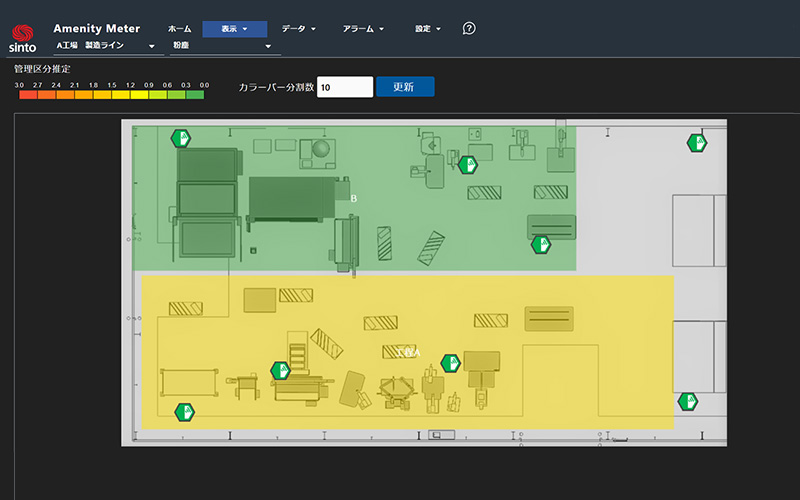The height and width of the screenshot is (500, 800).
Task: Select the sensor marker right of the green zone's robot arm
Action: [468, 165]
